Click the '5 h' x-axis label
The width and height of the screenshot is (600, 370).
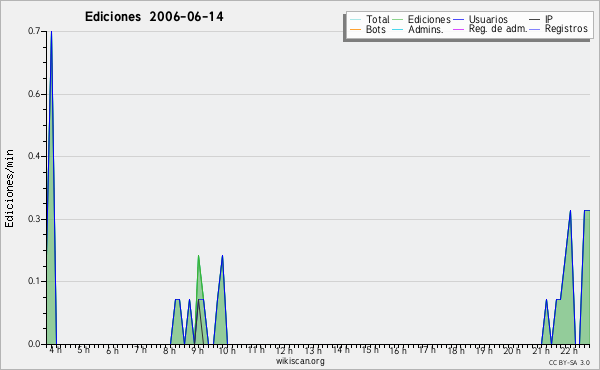(x=83, y=350)
